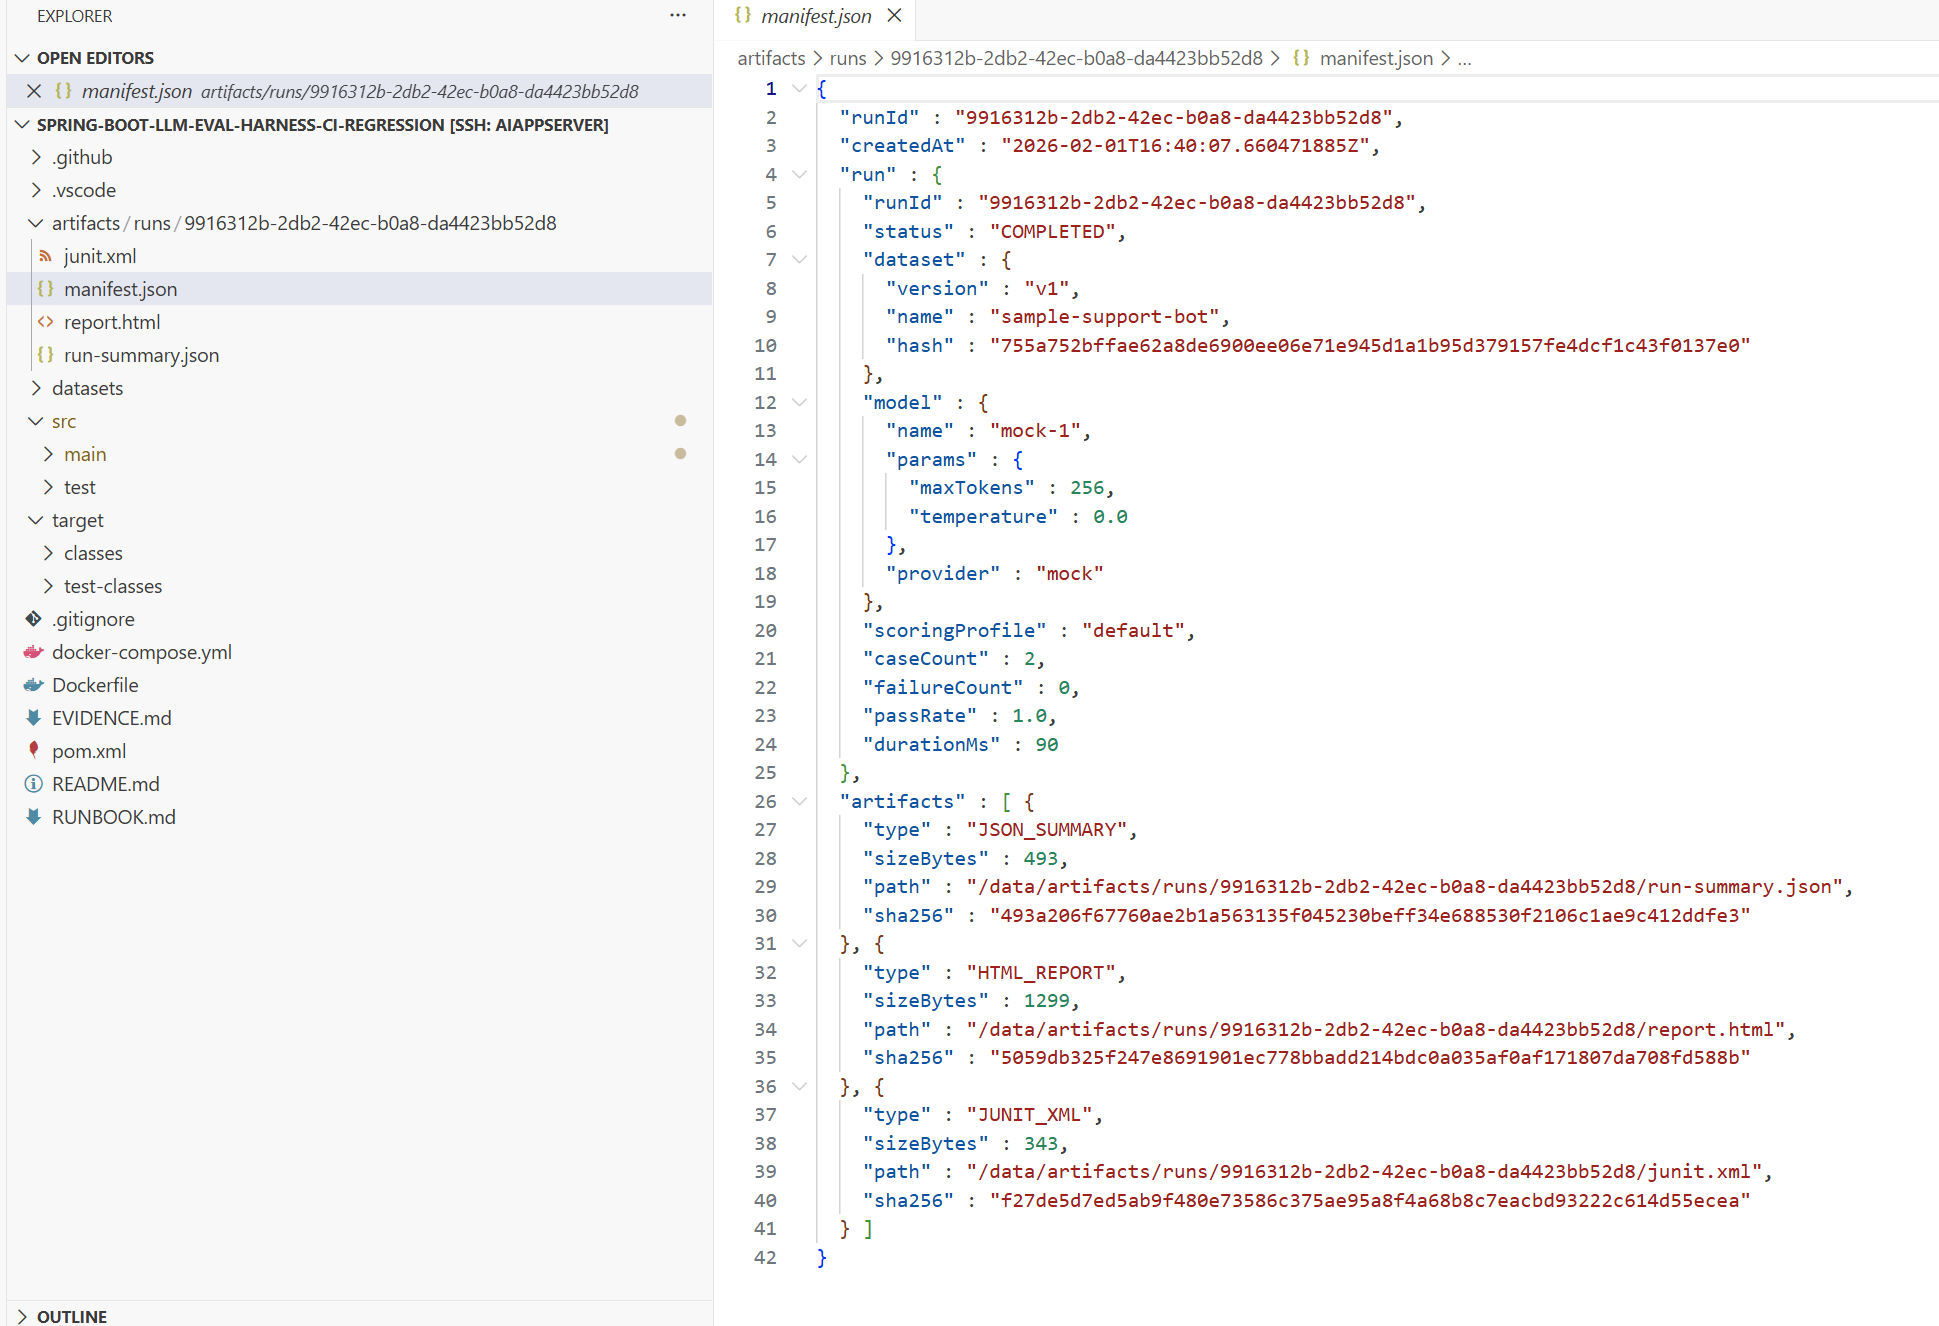Click the info icon beside README.md
Screen dimensions: 1939x1326
coord(33,783)
